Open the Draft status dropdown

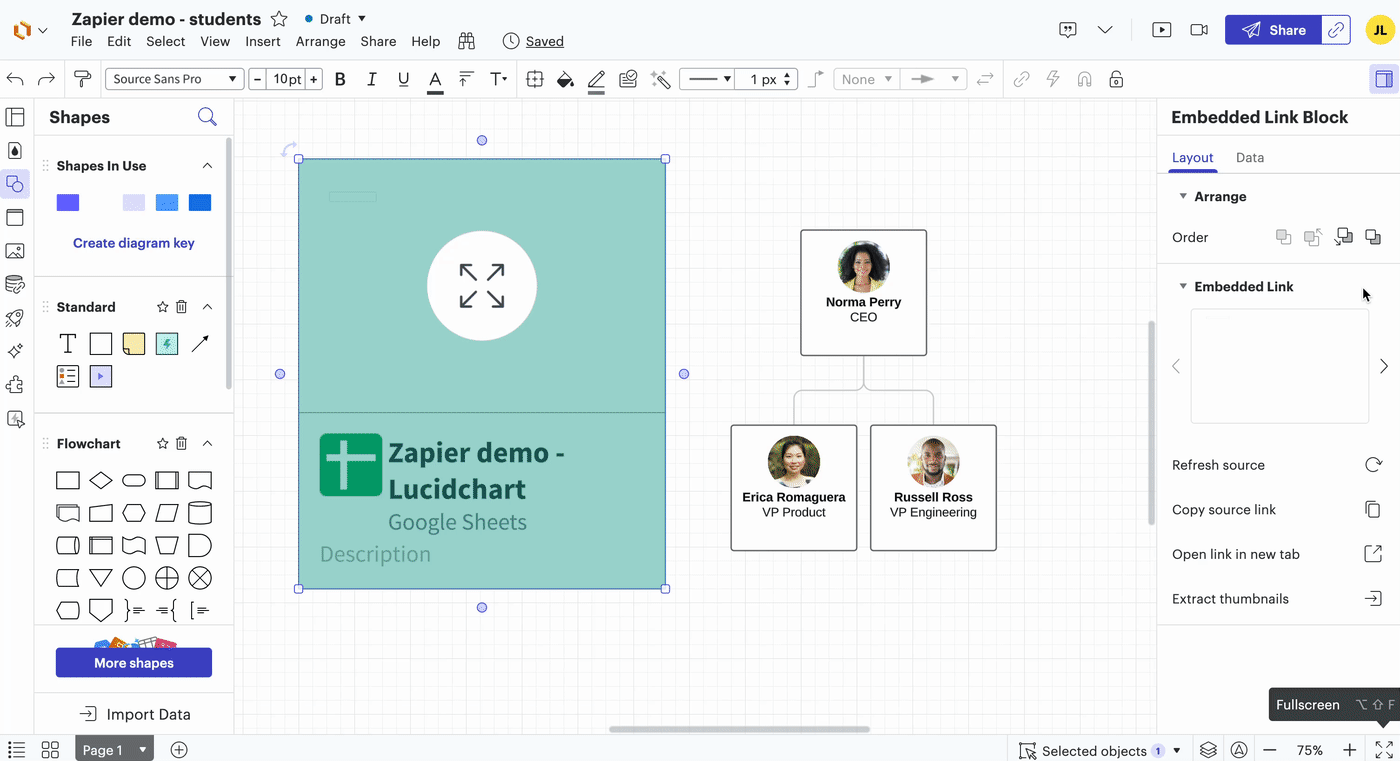click(335, 19)
